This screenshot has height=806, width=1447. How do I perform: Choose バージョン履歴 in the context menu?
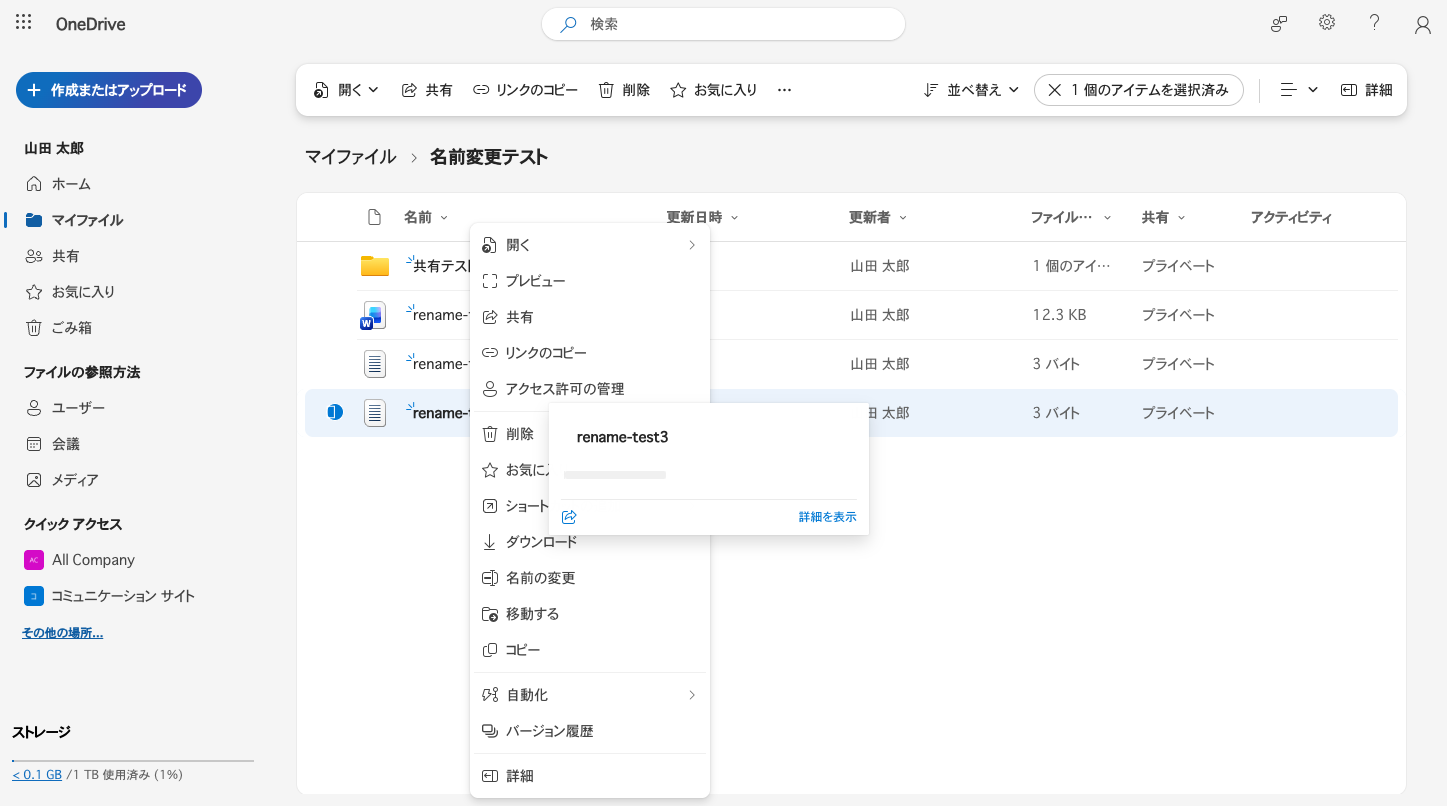click(590, 731)
